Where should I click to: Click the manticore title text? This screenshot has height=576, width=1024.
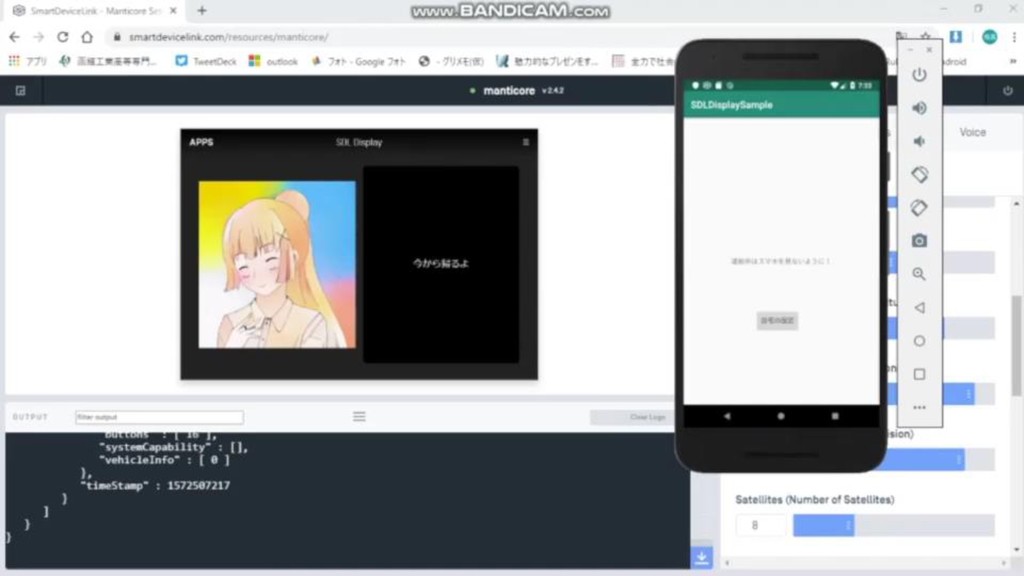pos(509,91)
